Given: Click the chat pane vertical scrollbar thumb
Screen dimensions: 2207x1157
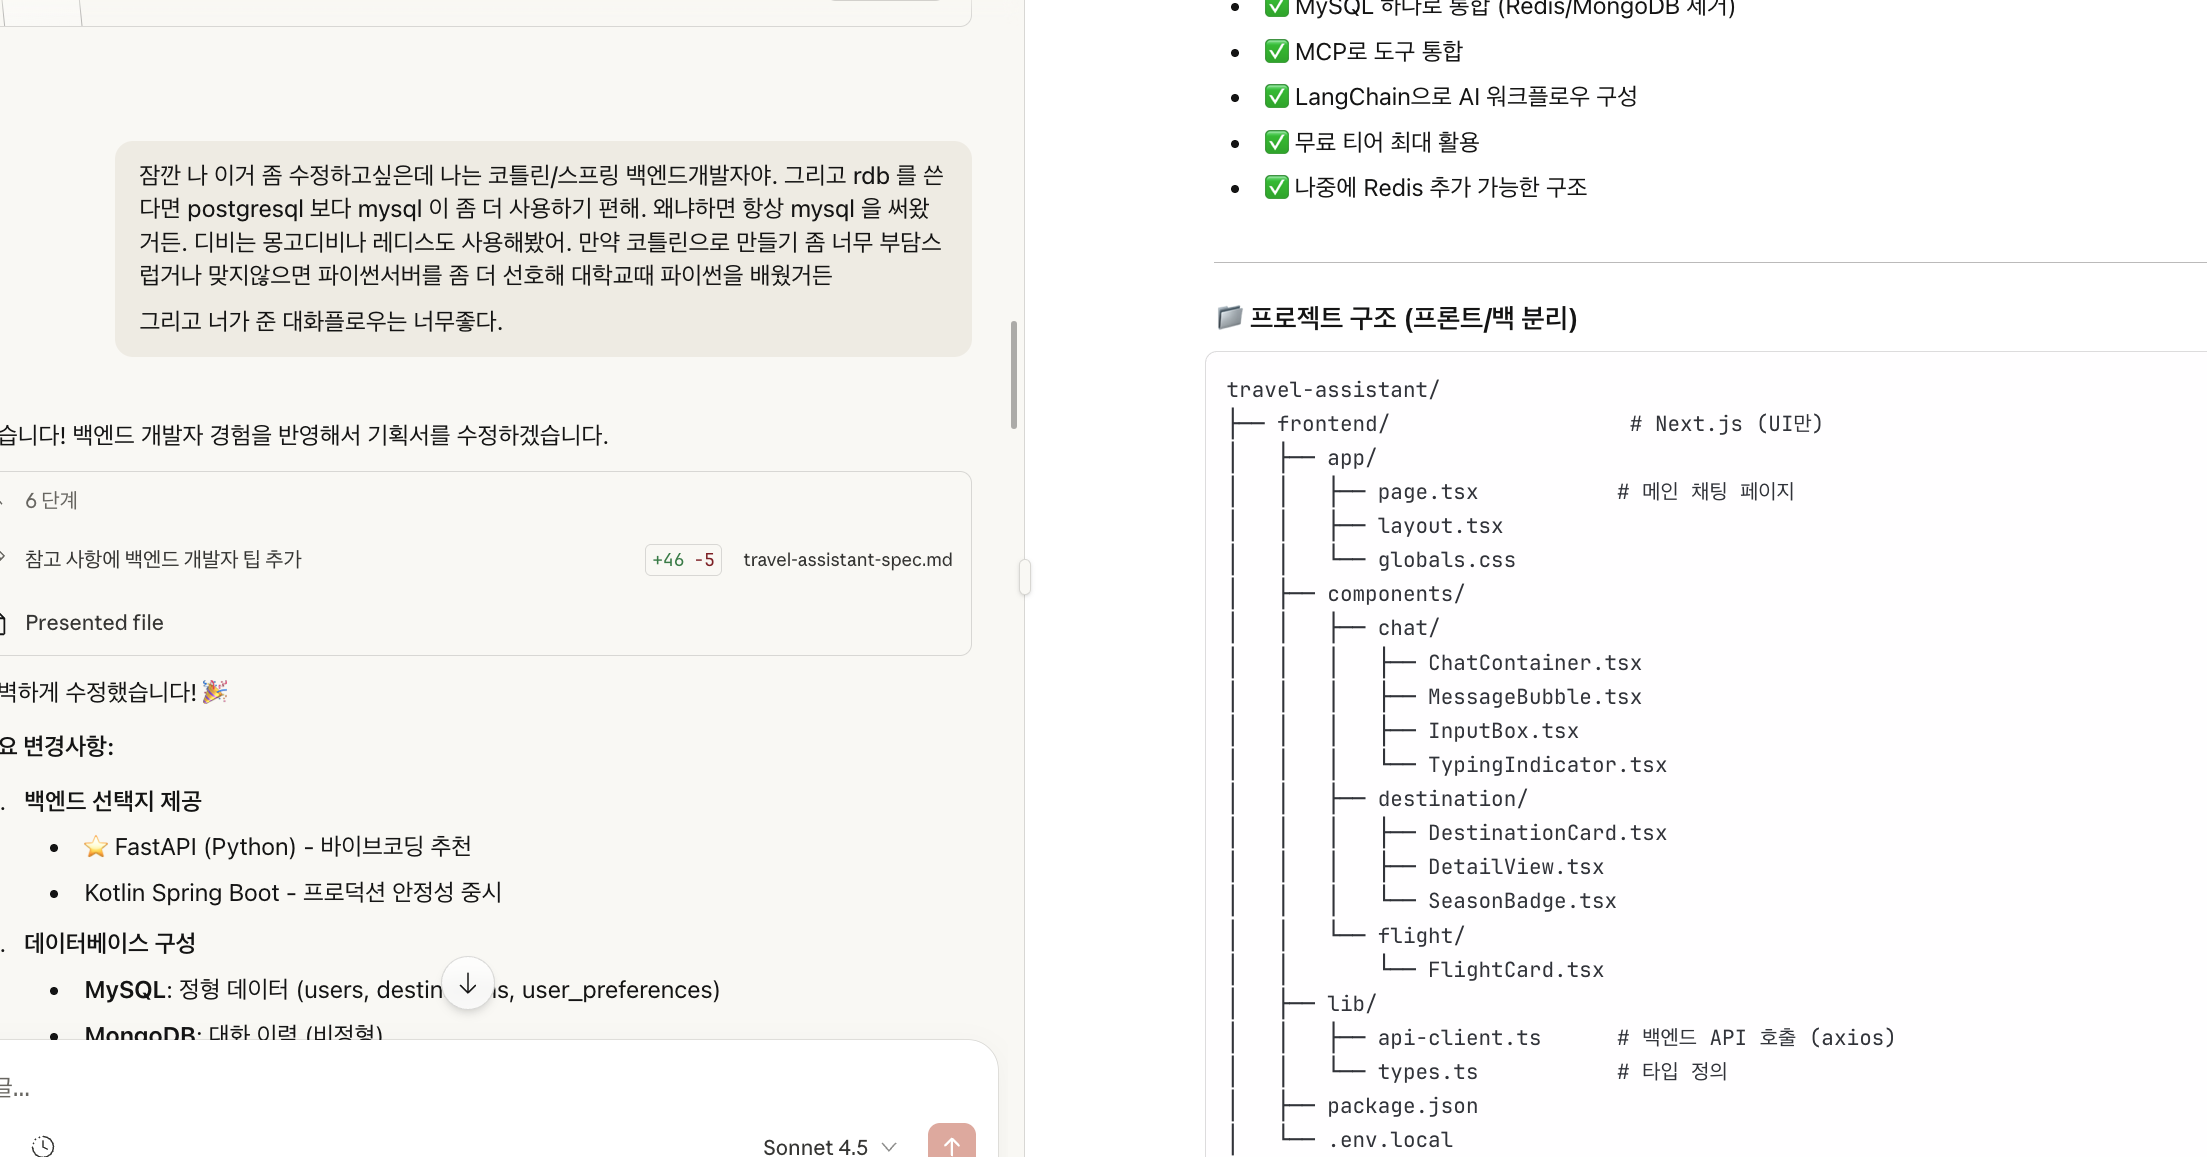Looking at the screenshot, I should pyautogui.click(x=1013, y=375).
